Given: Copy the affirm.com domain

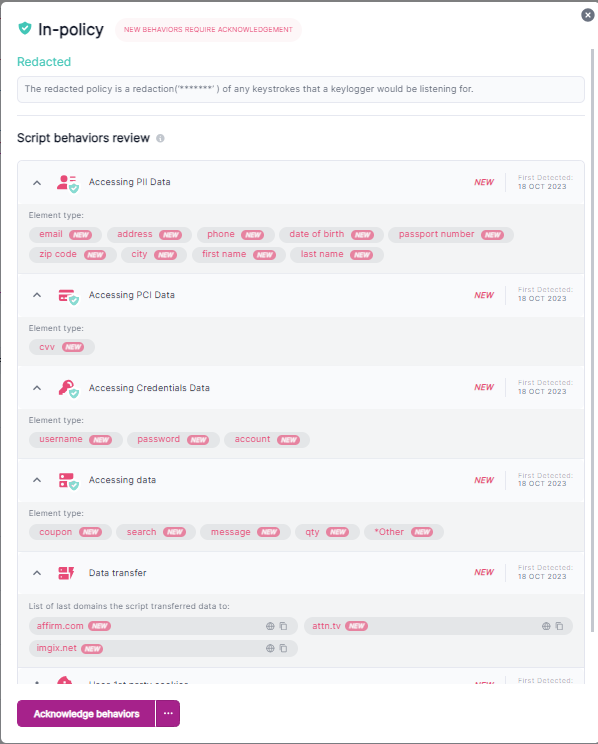Looking at the screenshot, I should 283,626.
